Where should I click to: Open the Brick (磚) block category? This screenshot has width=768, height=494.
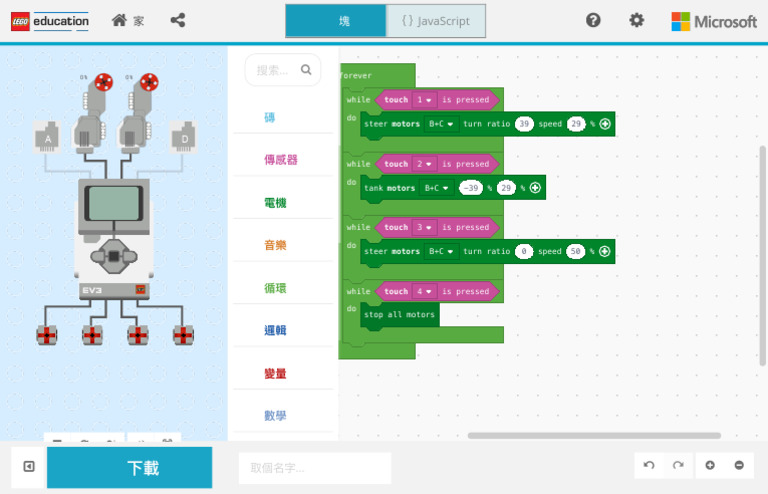(x=283, y=118)
